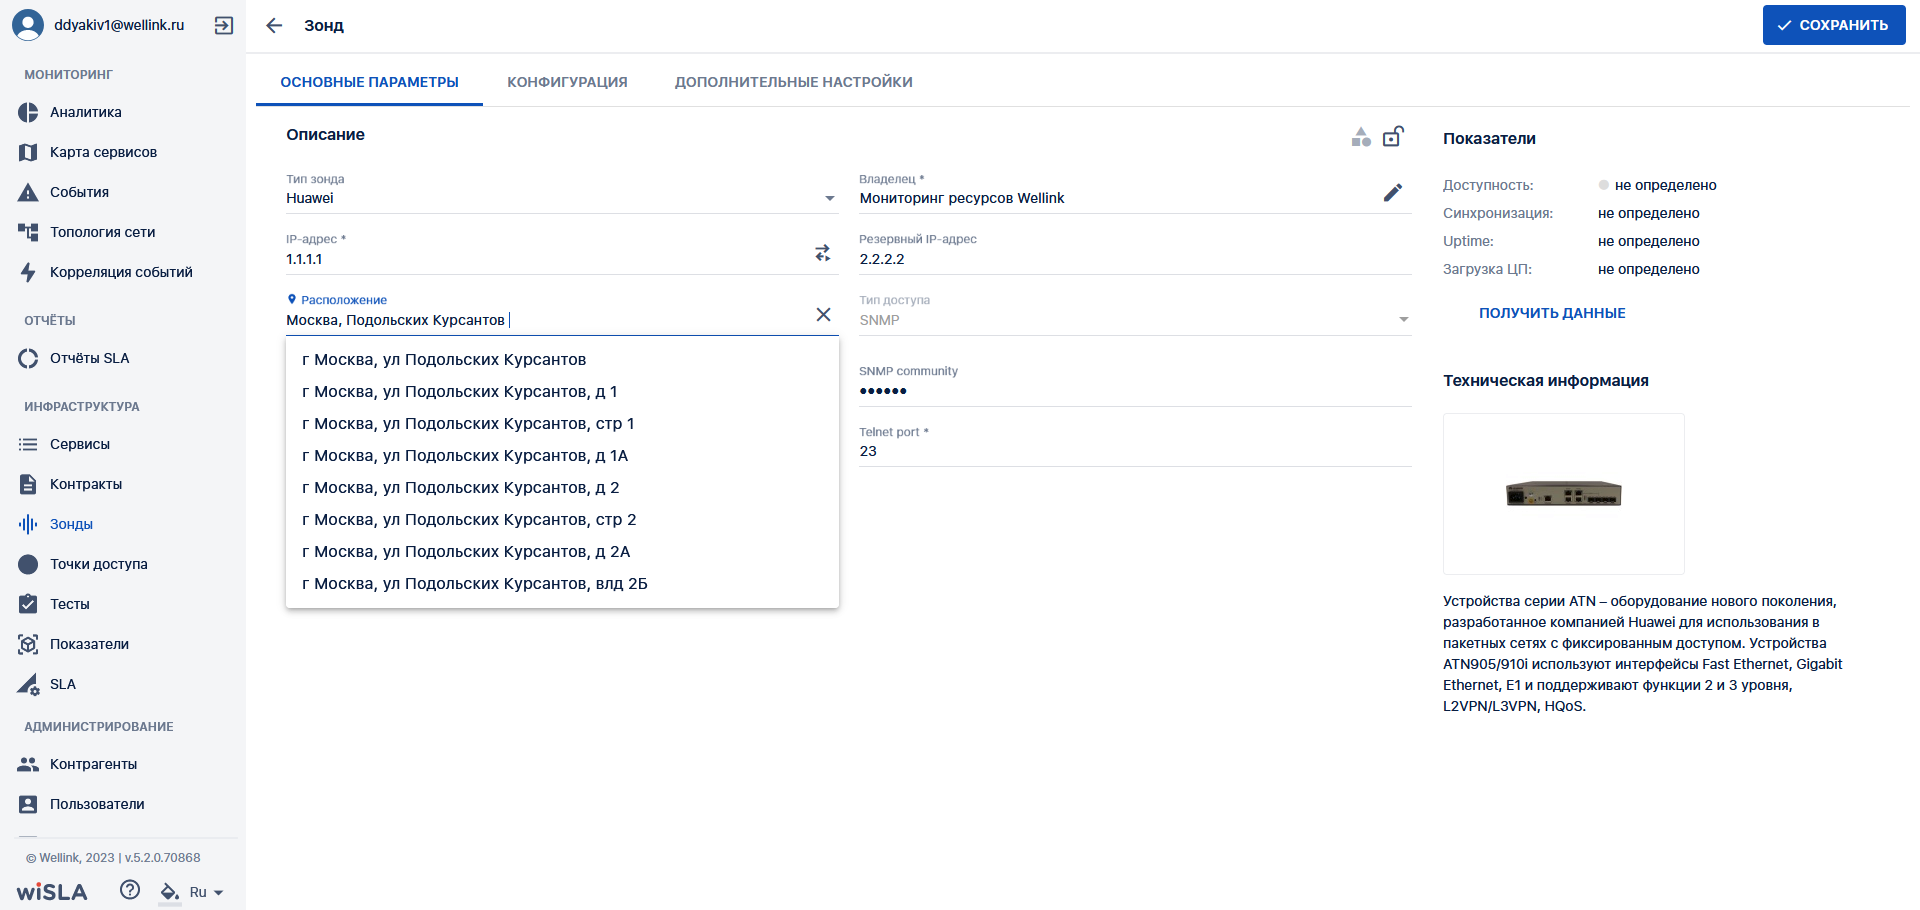Open Контрагенты in the sidebar
This screenshot has width=1920, height=910.
tap(123, 764)
